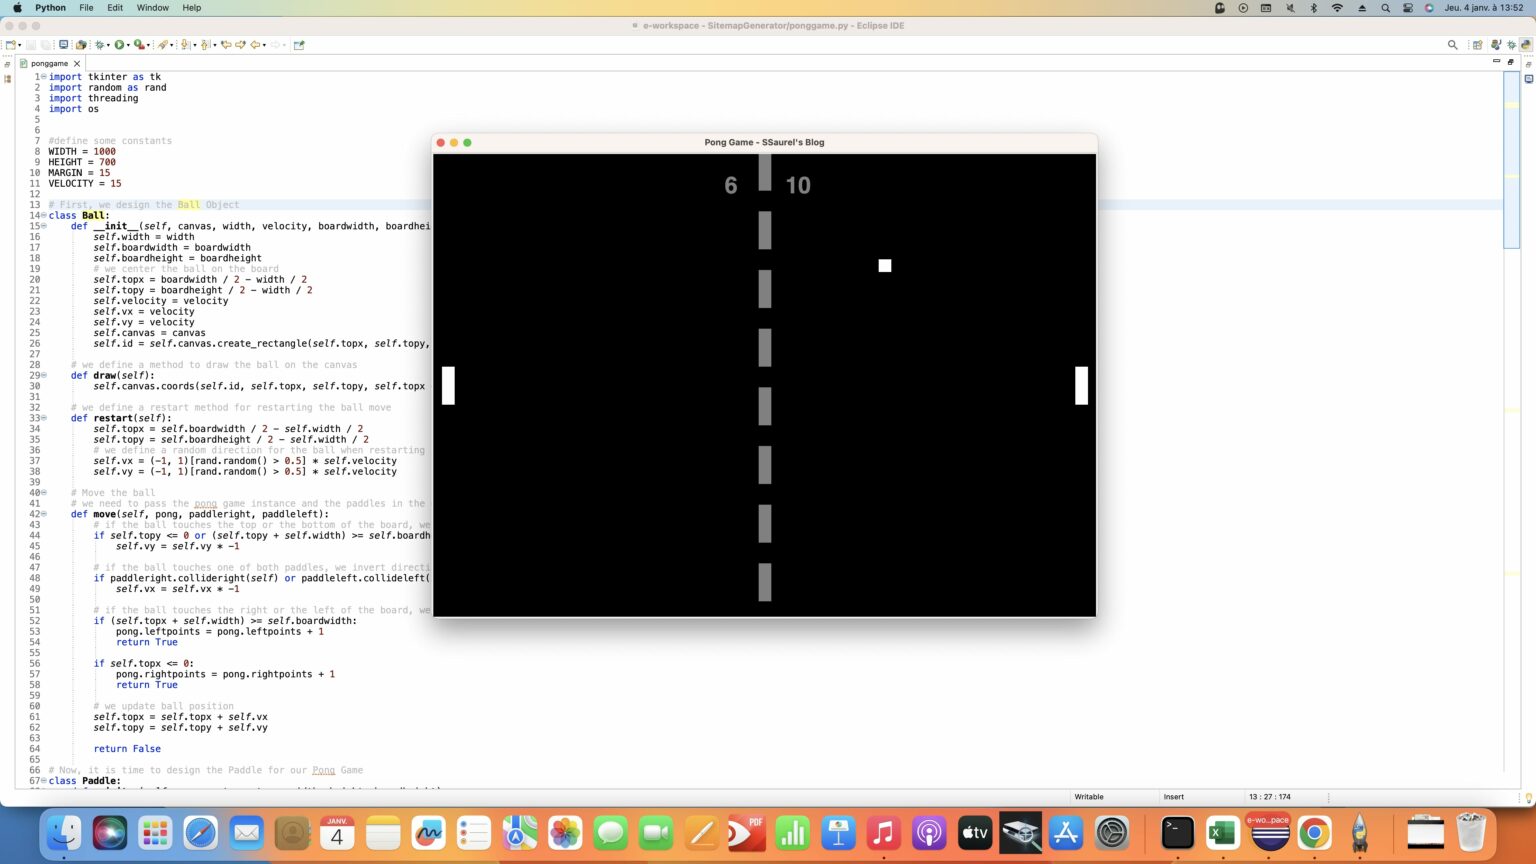Launch the Debug tool in Eclipse toolbar
This screenshot has height=864, width=1536.
[100, 45]
